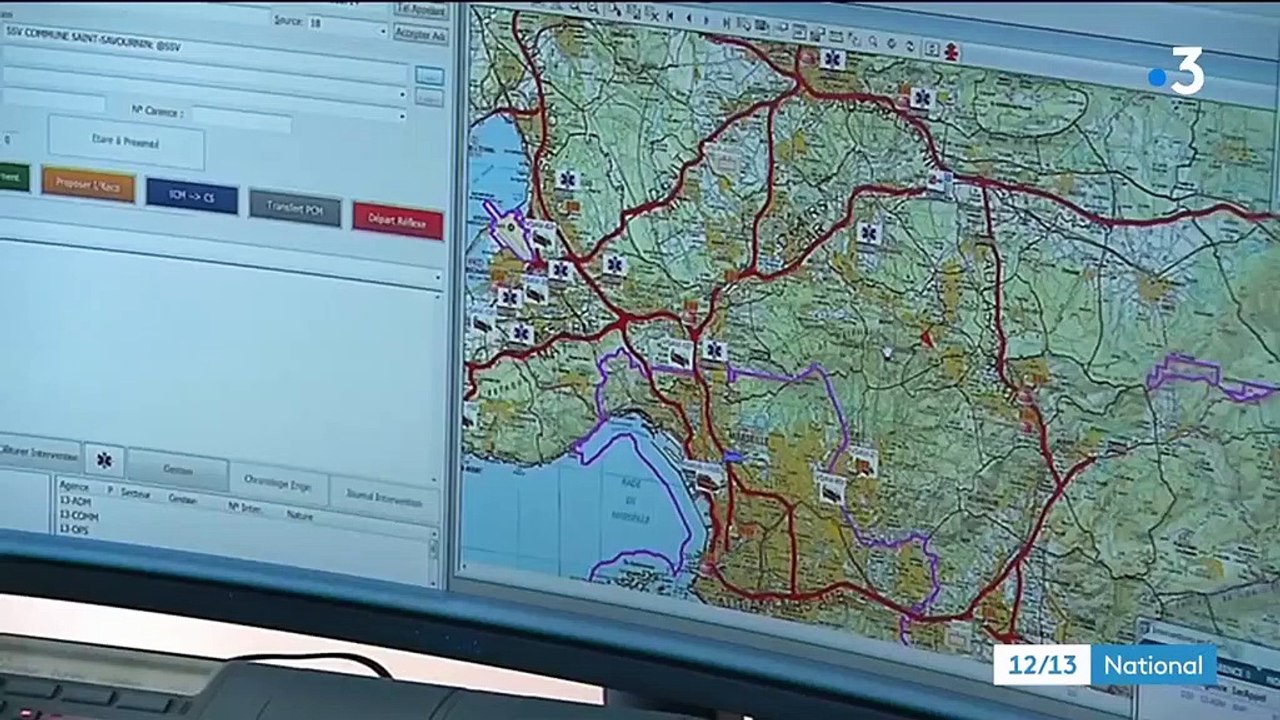The width and height of the screenshot is (1280, 720).
Task: Click the blue SCM -> CS button
Action: pyautogui.click(x=191, y=197)
